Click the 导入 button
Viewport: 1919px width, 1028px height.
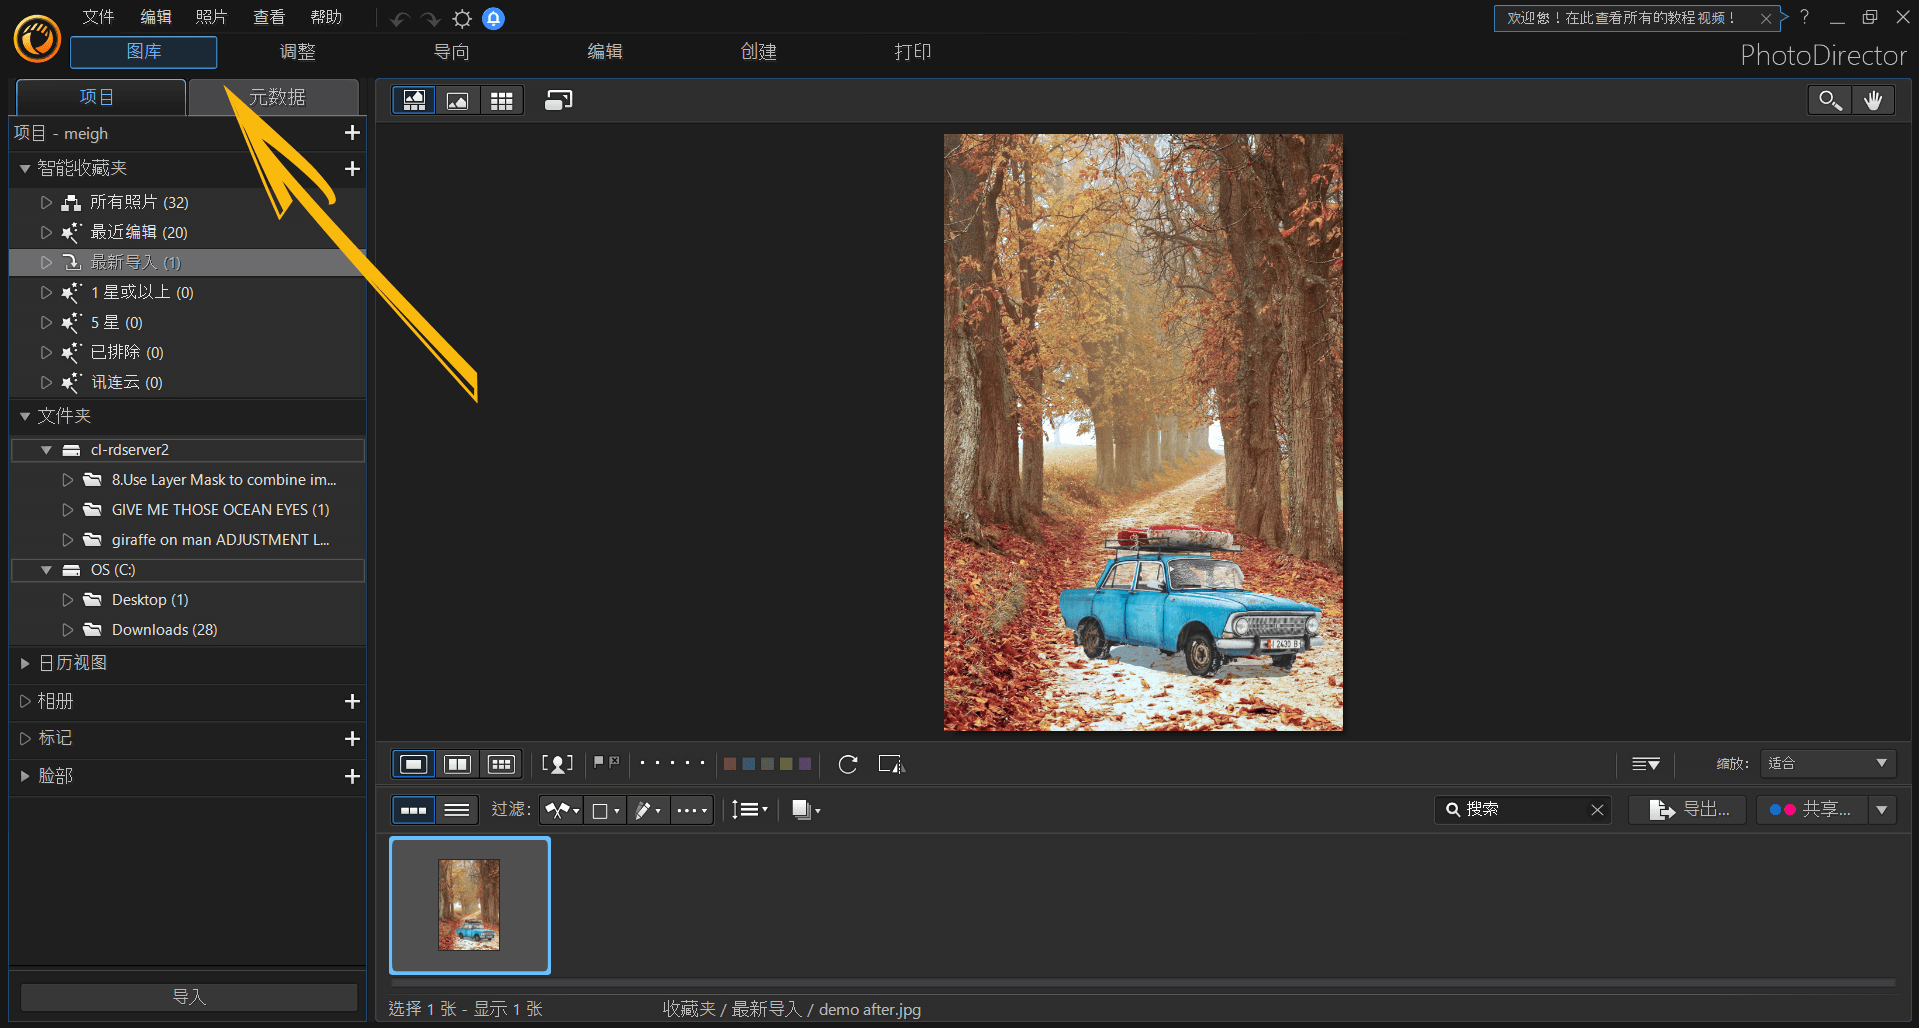point(189,996)
